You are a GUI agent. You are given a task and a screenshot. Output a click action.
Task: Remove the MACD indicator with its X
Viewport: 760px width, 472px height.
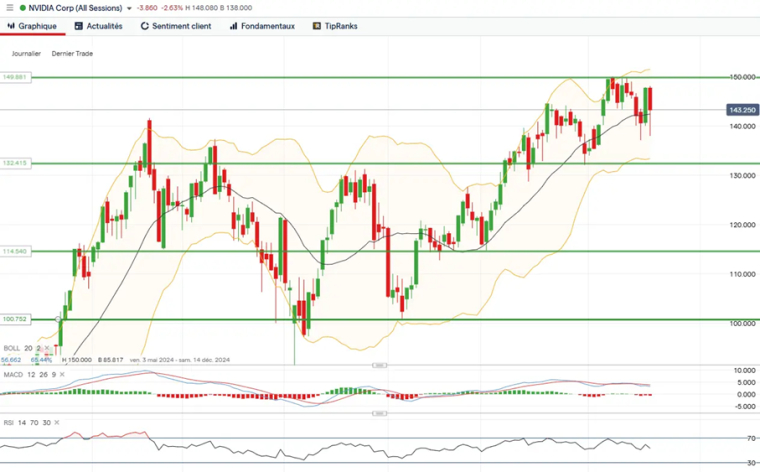tap(63, 373)
